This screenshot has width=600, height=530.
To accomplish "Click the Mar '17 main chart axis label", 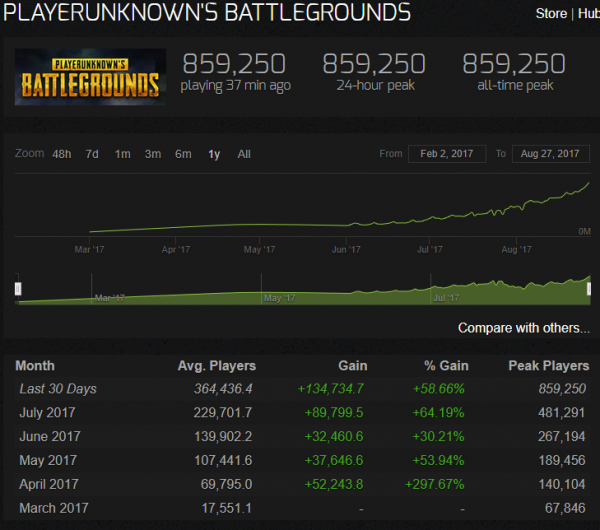I will (x=89, y=250).
